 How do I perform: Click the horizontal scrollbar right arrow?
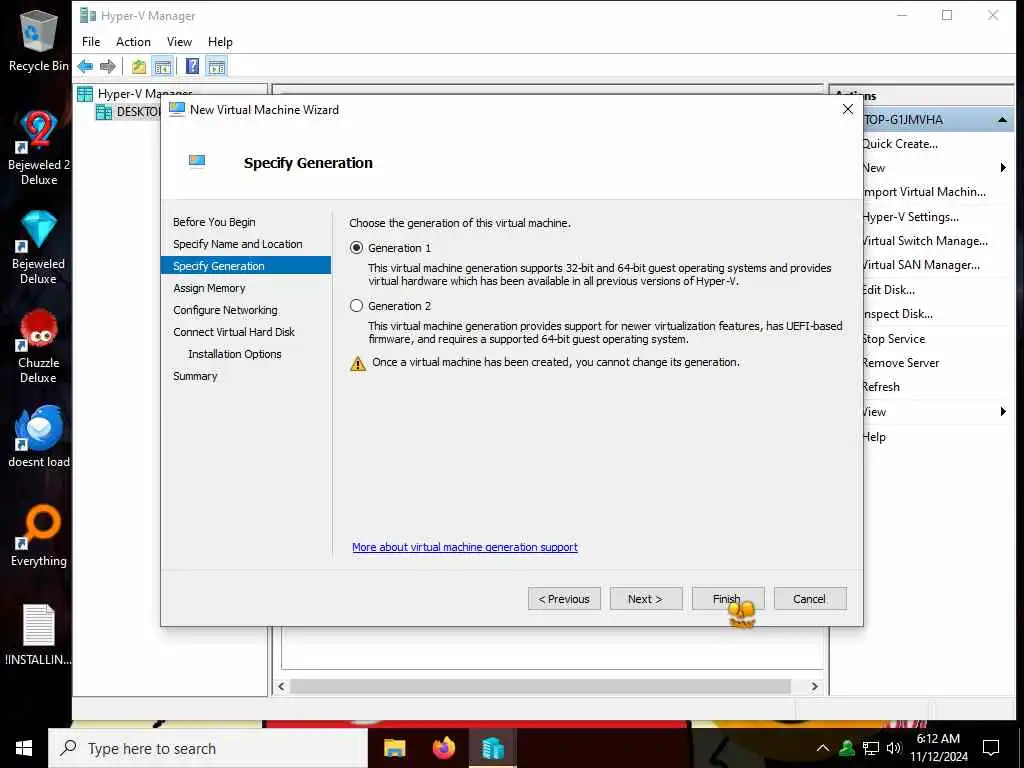point(814,686)
